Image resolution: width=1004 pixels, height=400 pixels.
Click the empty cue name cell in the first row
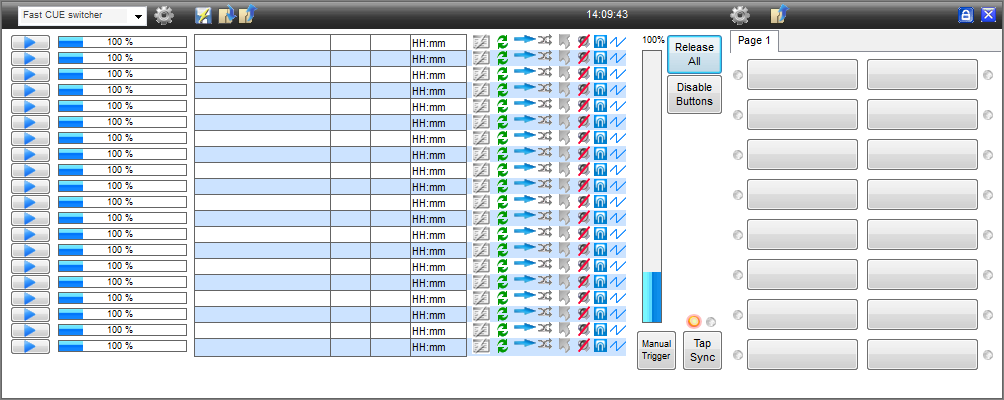click(263, 43)
